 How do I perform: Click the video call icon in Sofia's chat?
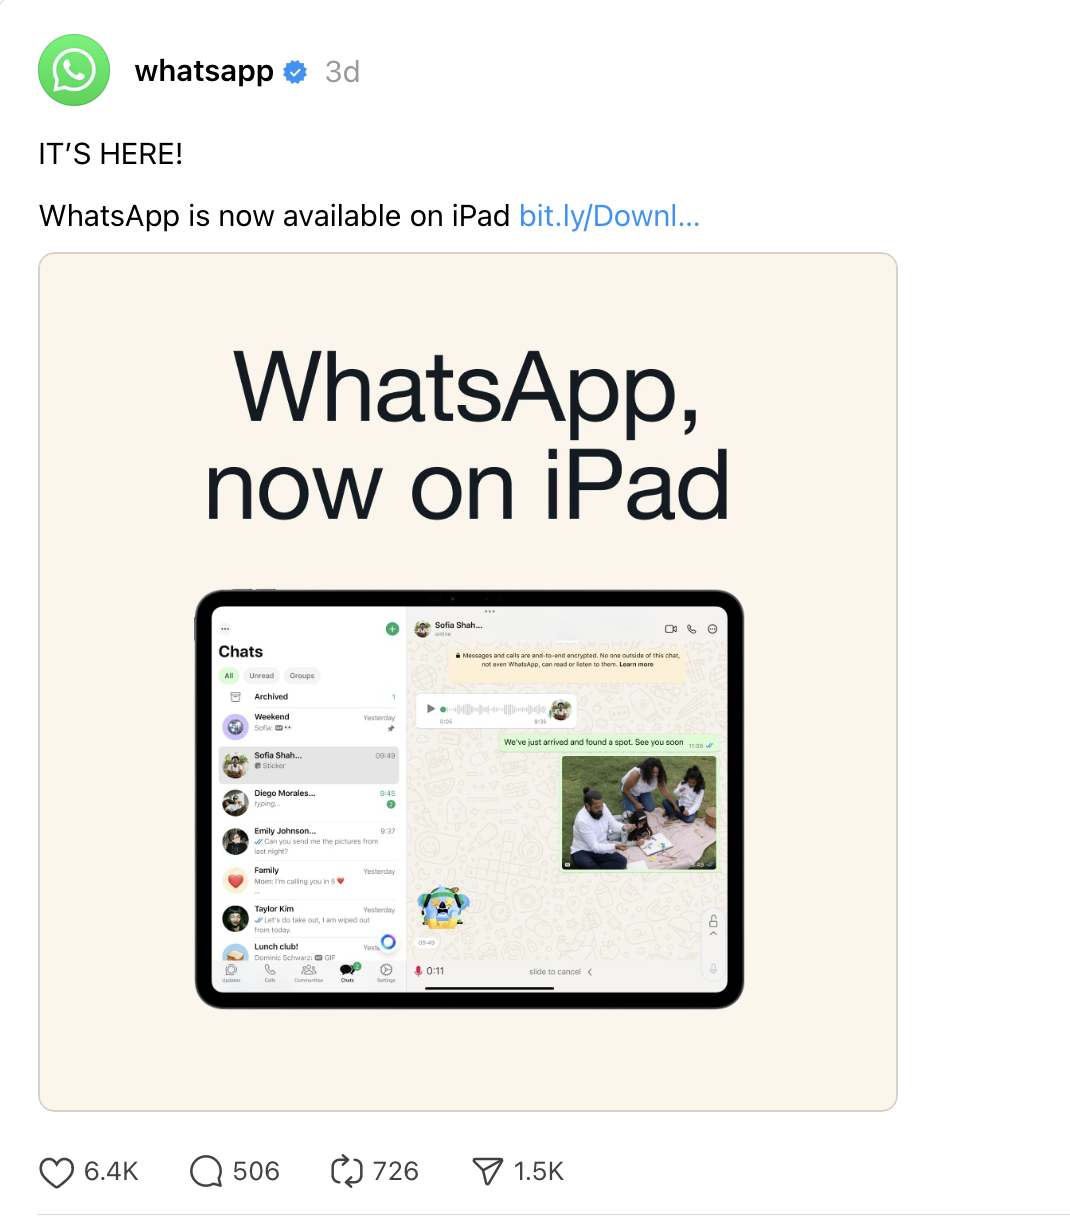pos(671,629)
